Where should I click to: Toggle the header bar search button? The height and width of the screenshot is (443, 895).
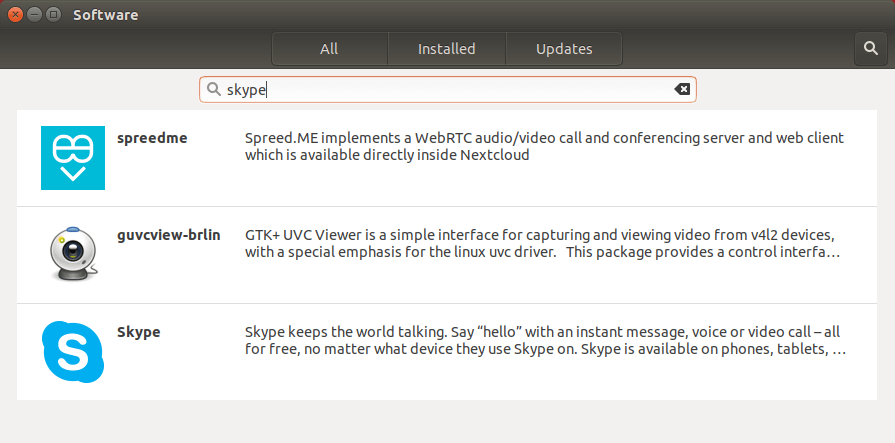pyautogui.click(x=869, y=49)
